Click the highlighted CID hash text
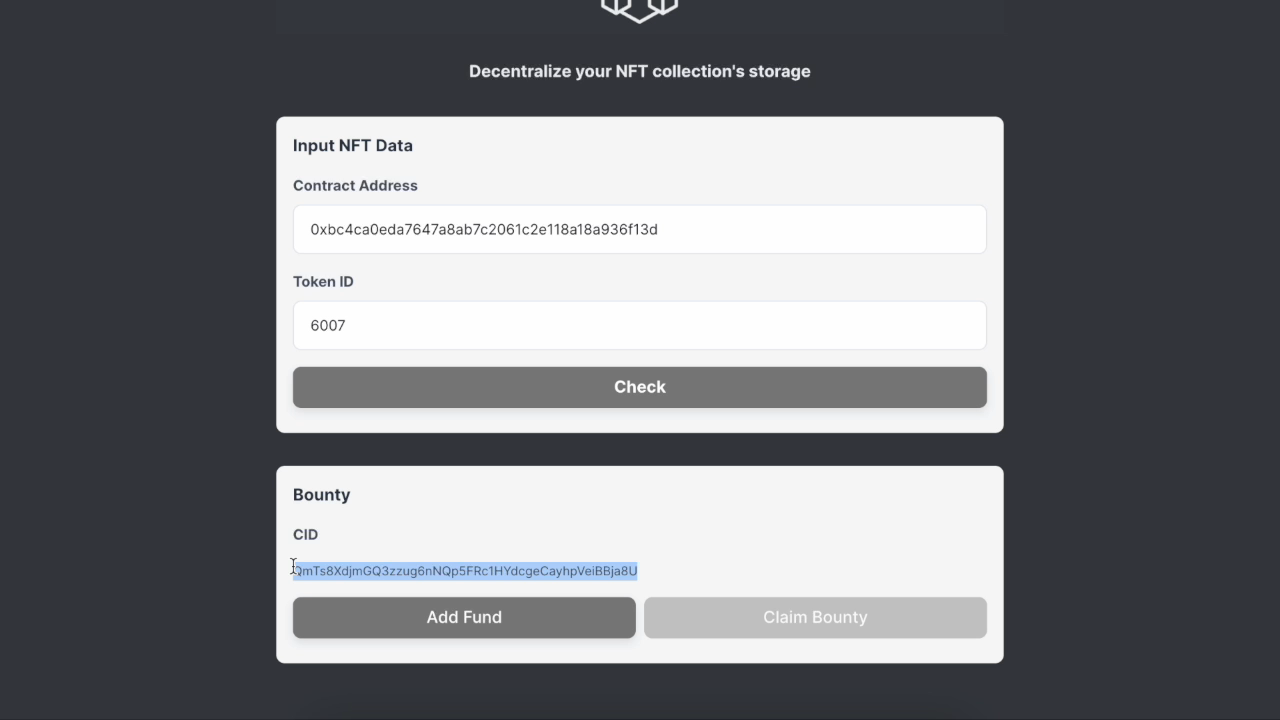 tap(465, 571)
